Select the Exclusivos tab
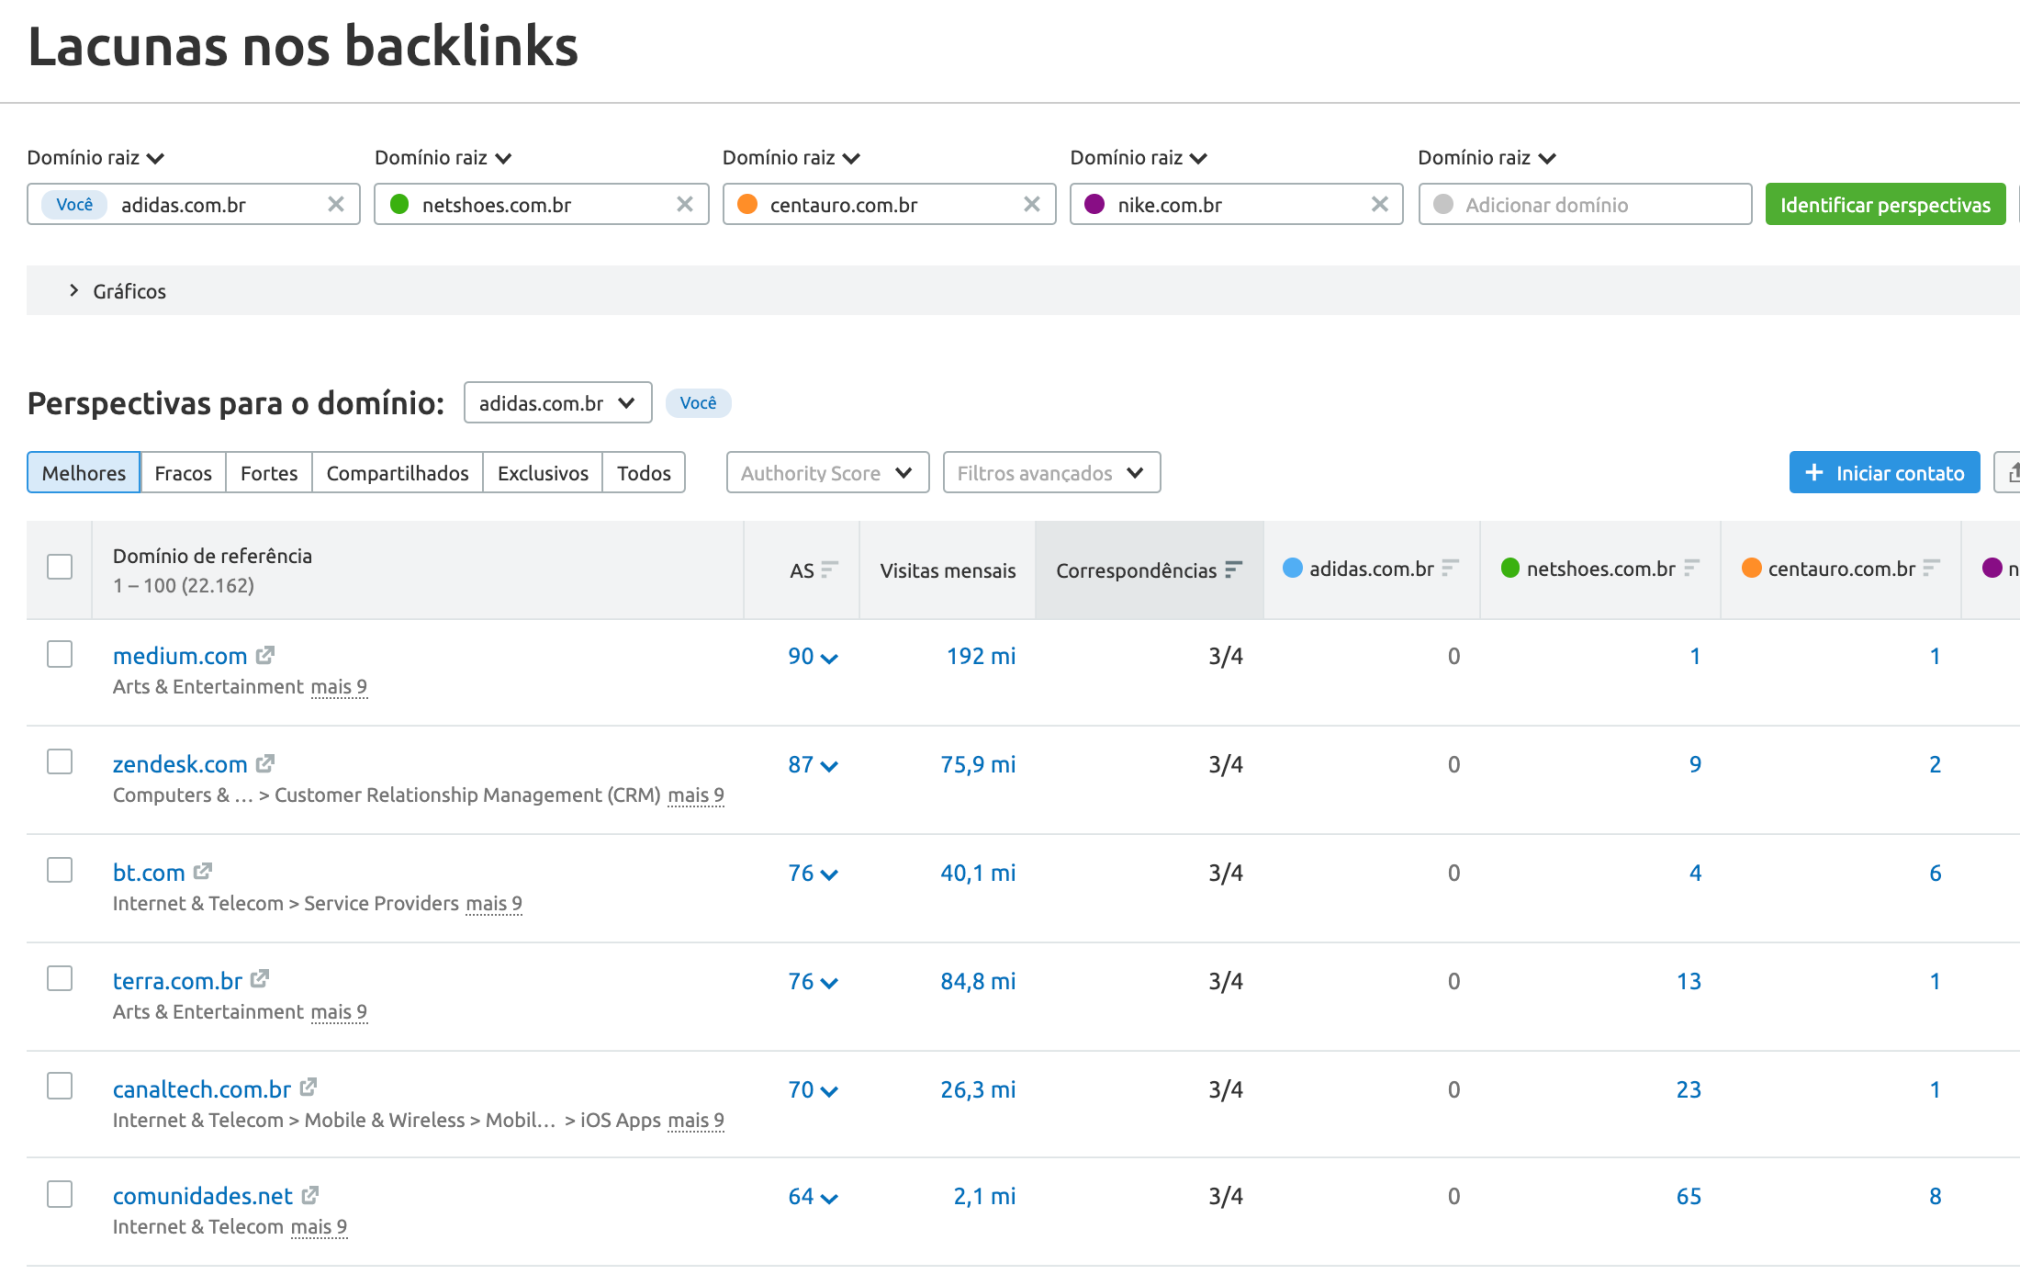2020x1274 pixels. pyautogui.click(x=543, y=473)
